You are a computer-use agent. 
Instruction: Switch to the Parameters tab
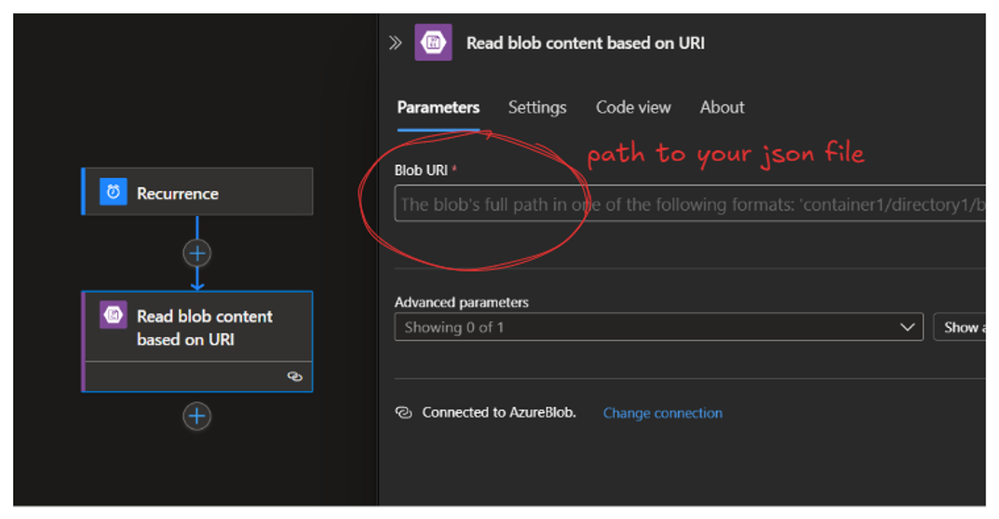tap(438, 108)
